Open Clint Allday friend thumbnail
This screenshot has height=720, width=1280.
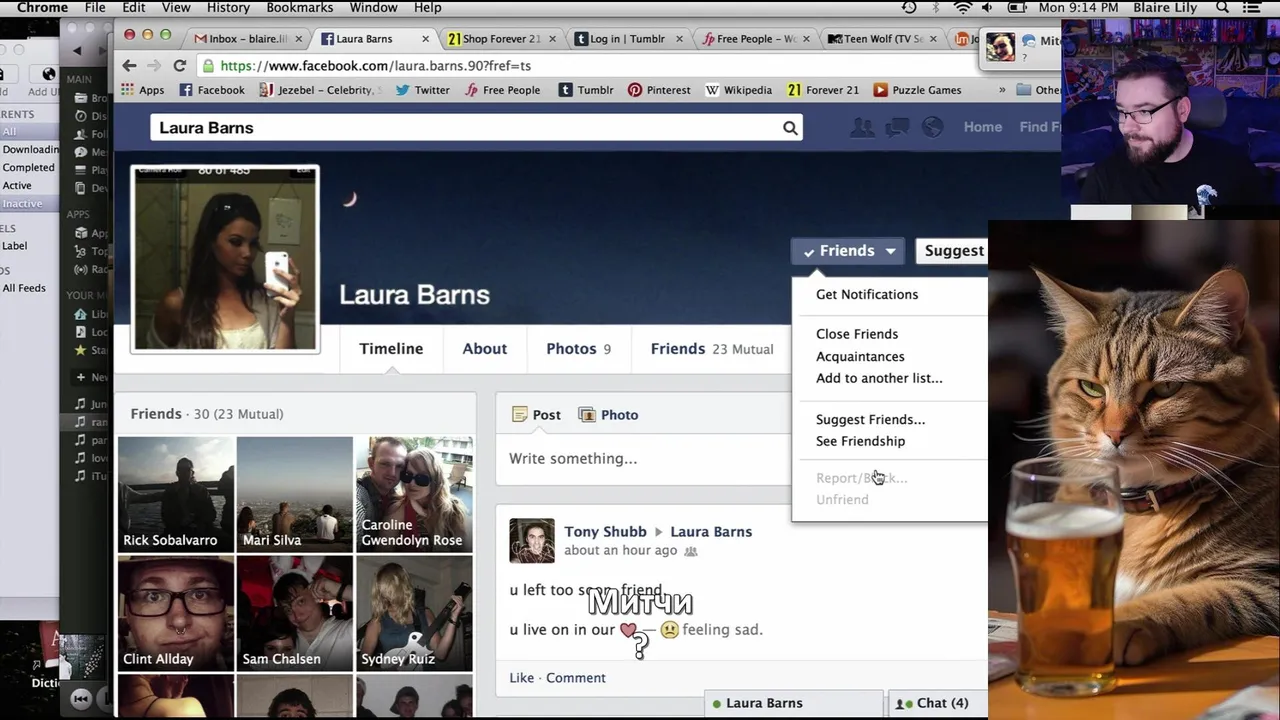click(x=176, y=613)
